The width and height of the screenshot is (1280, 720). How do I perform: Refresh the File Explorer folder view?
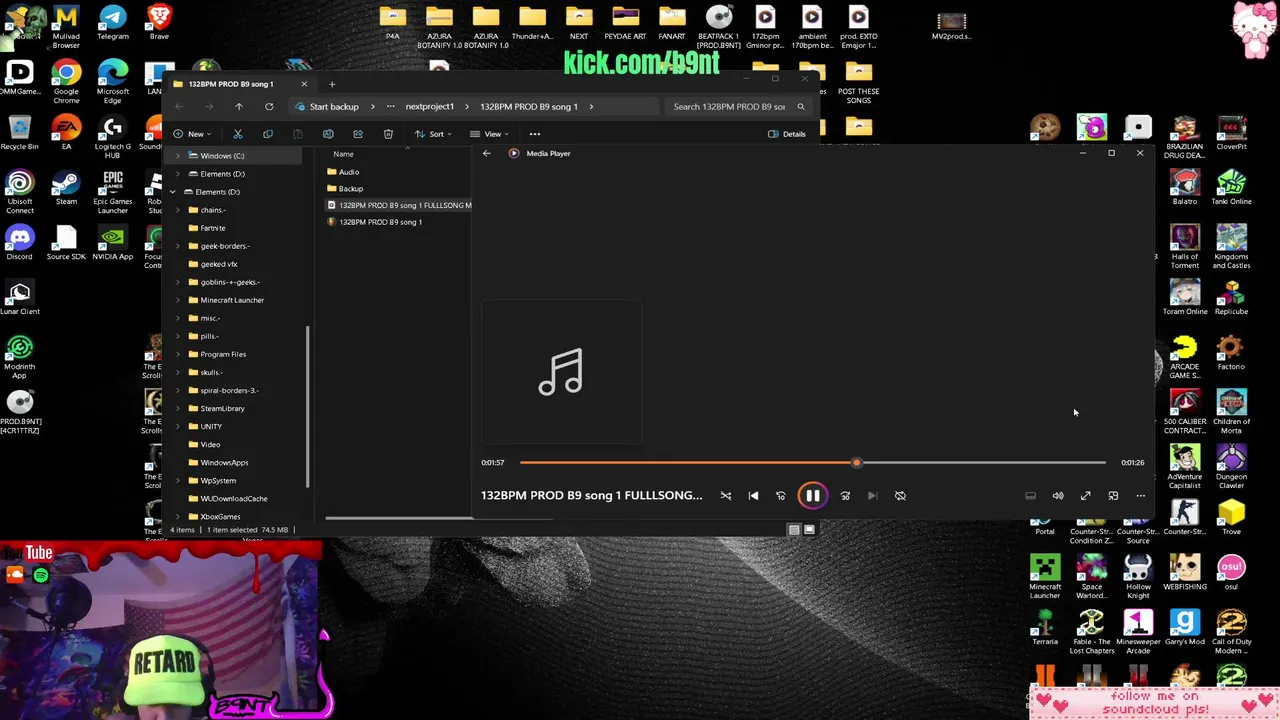pos(269,106)
